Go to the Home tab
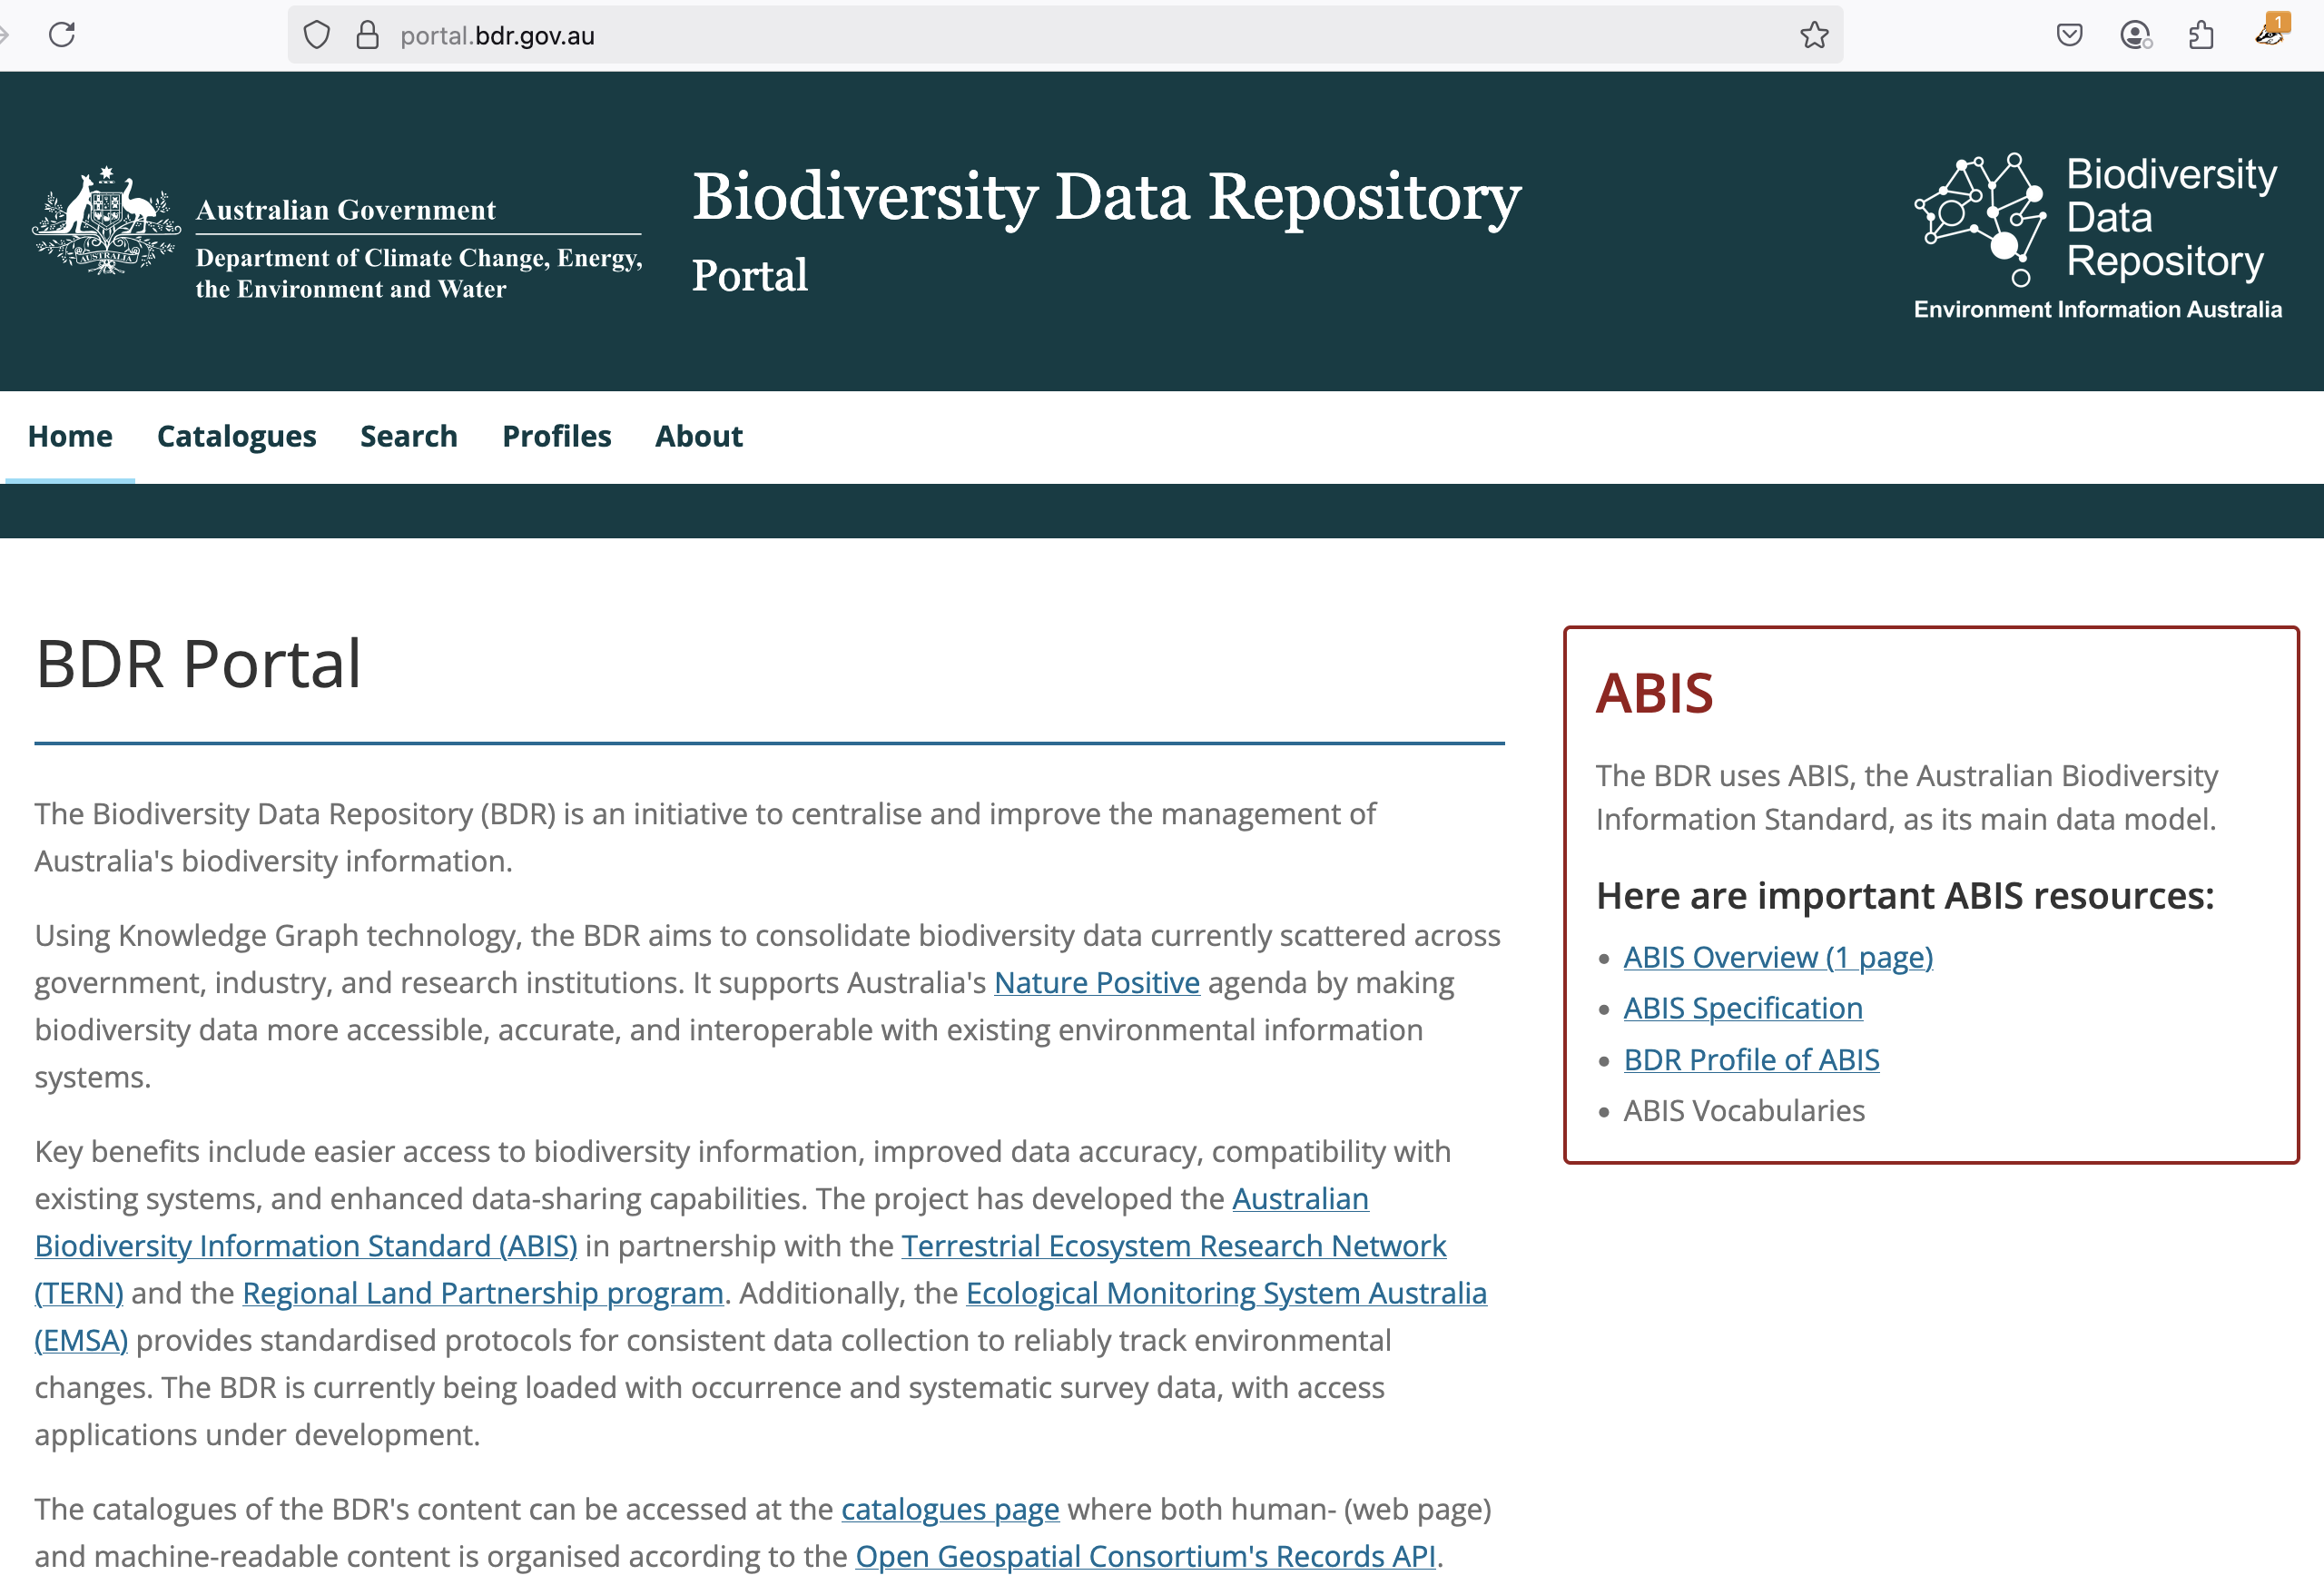The width and height of the screenshot is (2324, 1585). pyautogui.click(x=70, y=436)
